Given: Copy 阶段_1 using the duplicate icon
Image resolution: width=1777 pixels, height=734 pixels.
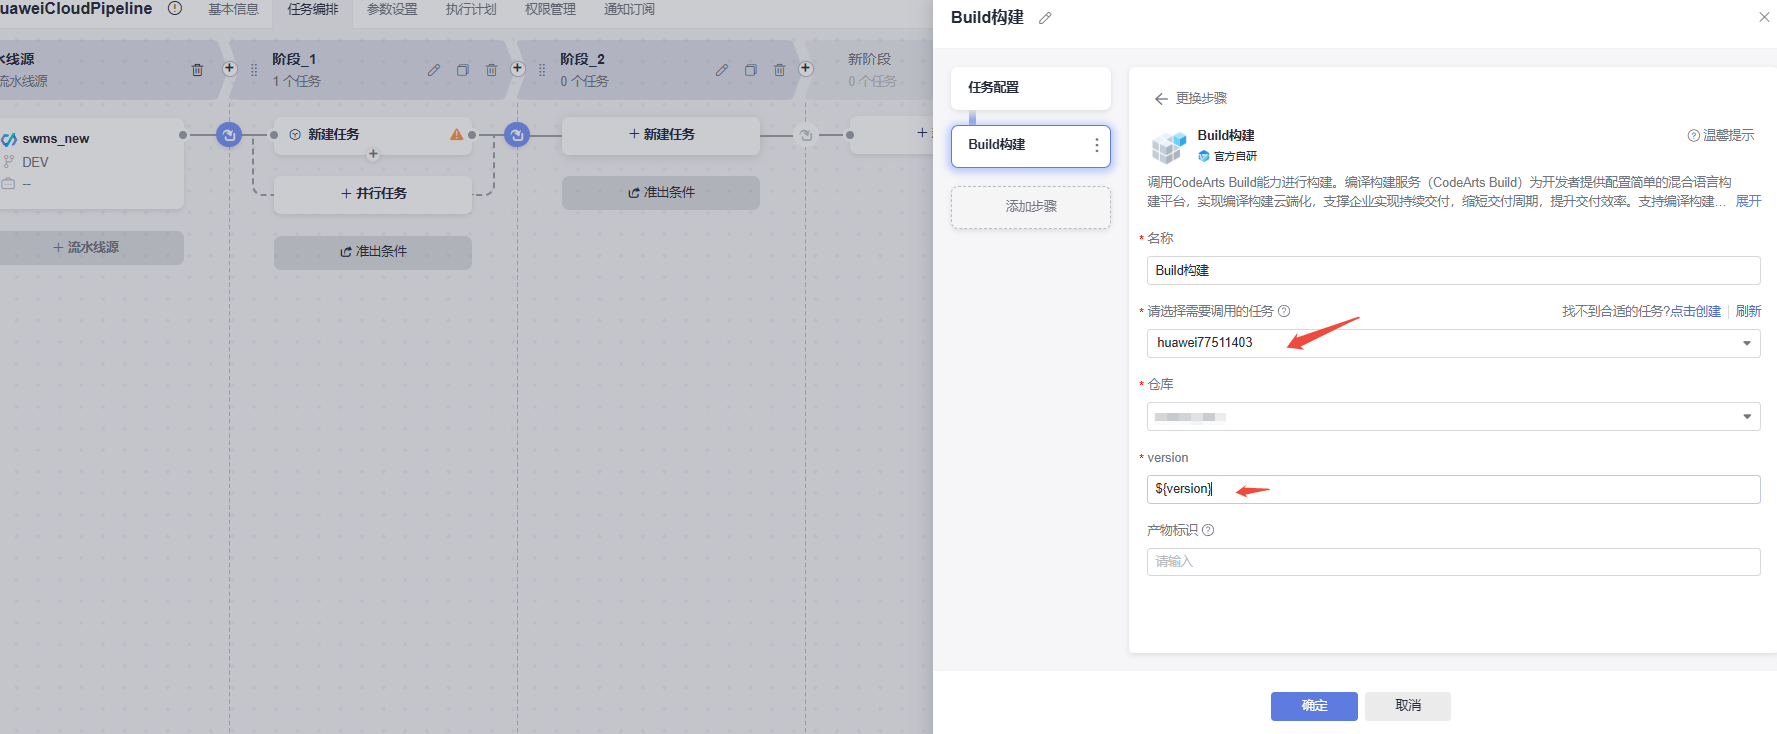Looking at the screenshot, I should (x=462, y=70).
